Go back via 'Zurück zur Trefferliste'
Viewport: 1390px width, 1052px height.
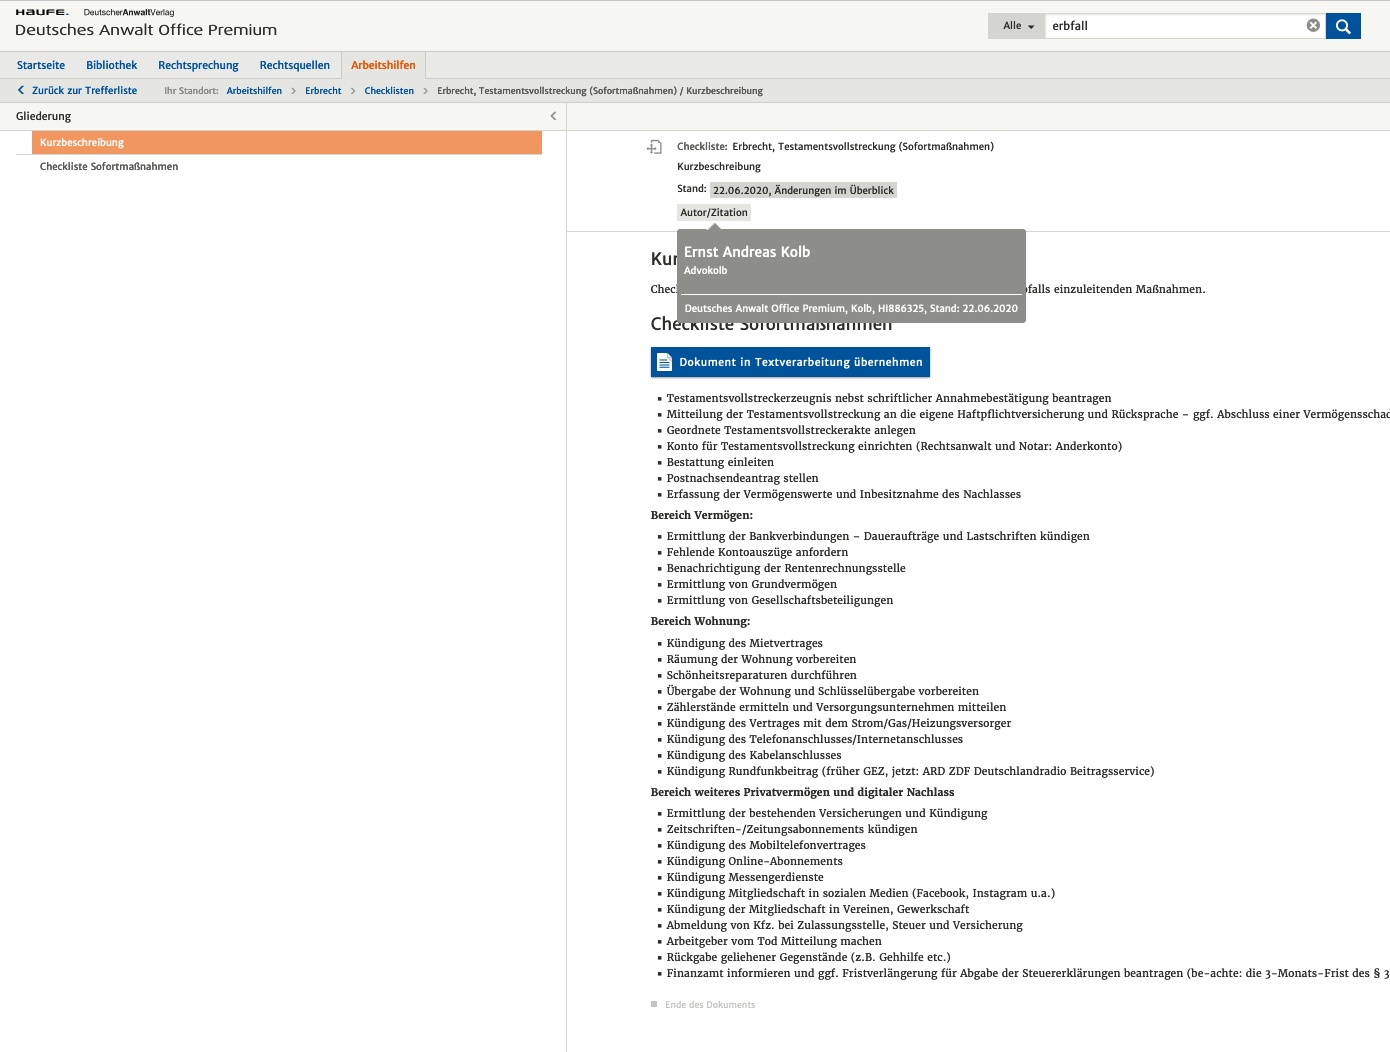[x=77, y=90]
